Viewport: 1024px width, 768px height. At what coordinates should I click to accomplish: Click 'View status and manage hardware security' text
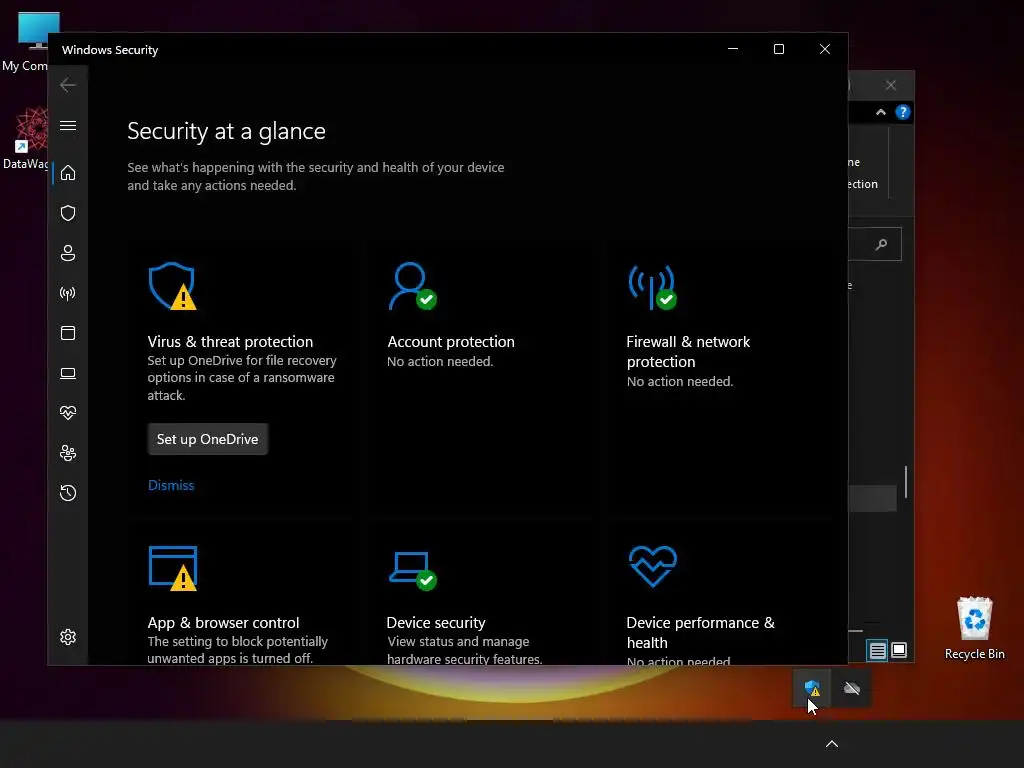click(x=464, y=650)
